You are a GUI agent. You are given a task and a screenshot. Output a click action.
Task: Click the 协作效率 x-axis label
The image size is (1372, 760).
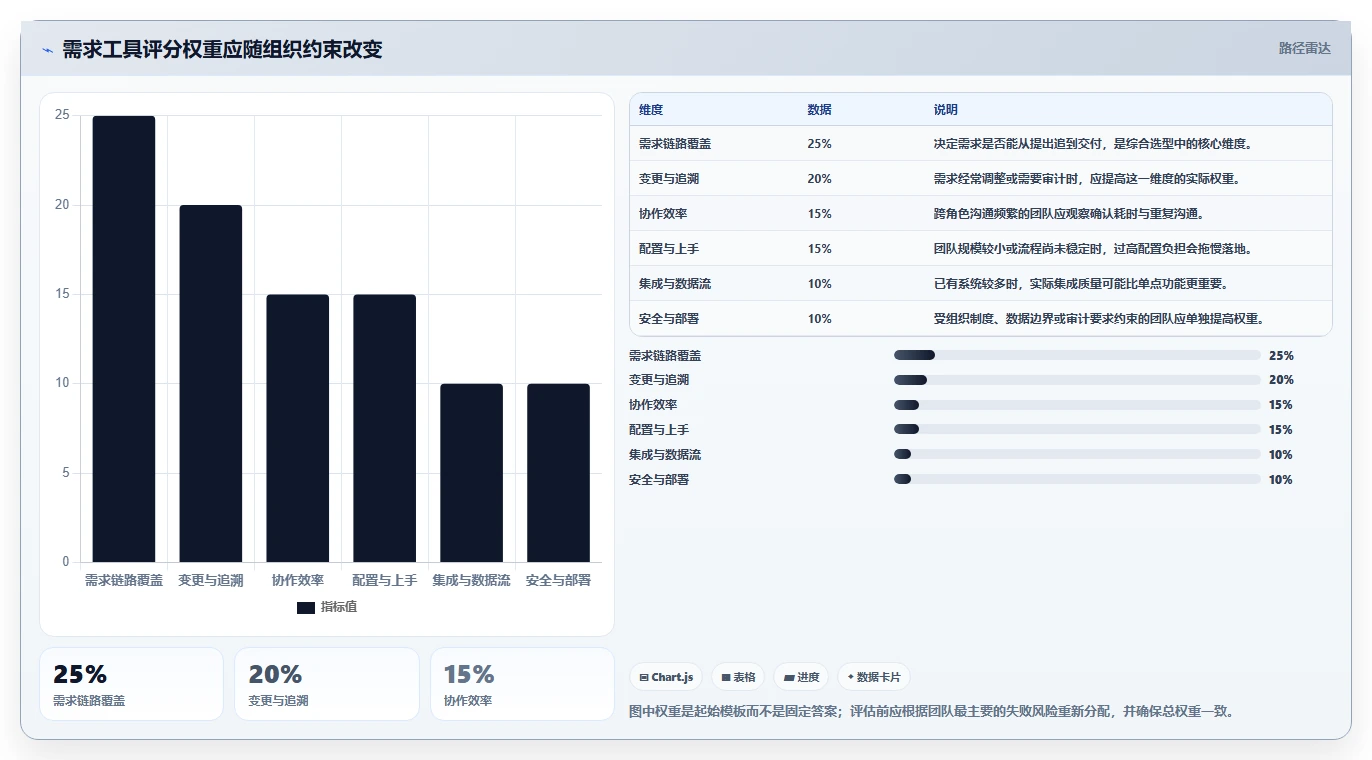298,580
